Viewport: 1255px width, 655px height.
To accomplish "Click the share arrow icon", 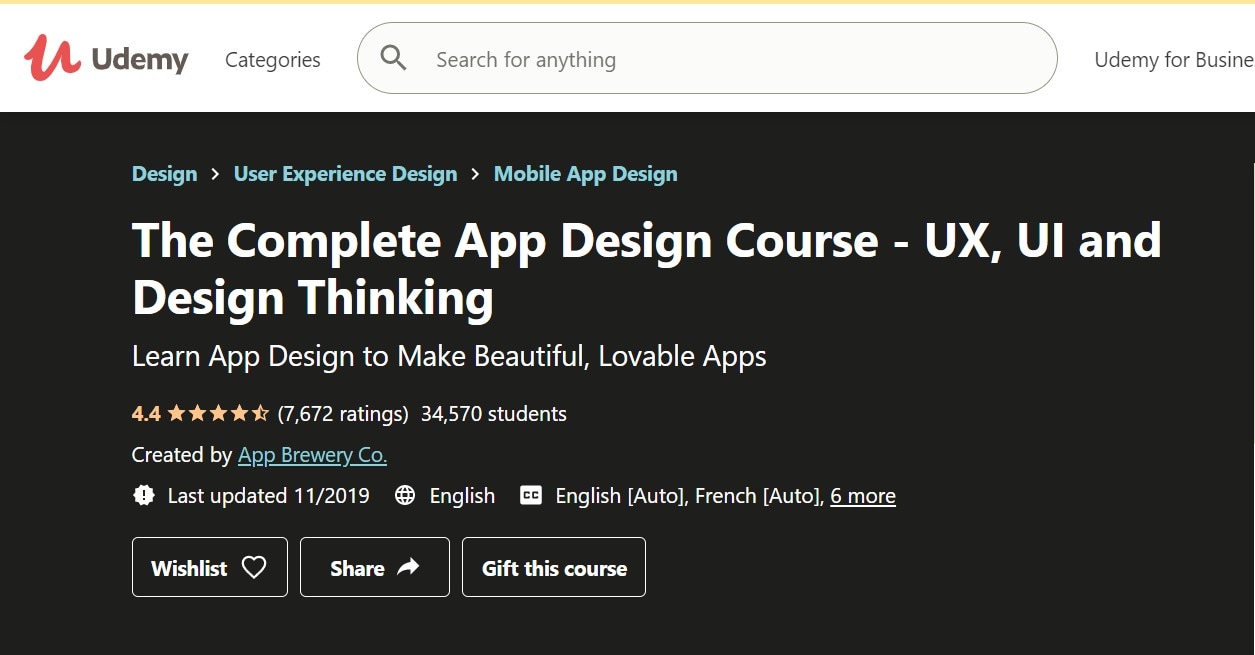I will click(408, 568).
